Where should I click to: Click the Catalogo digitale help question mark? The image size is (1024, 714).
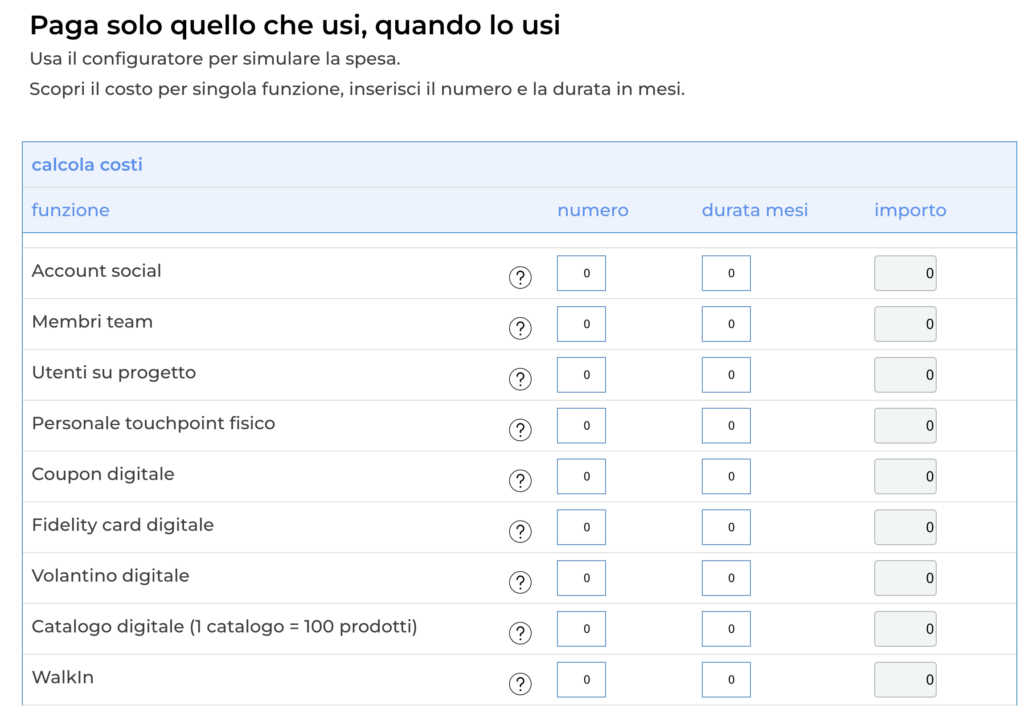(520, 634)
